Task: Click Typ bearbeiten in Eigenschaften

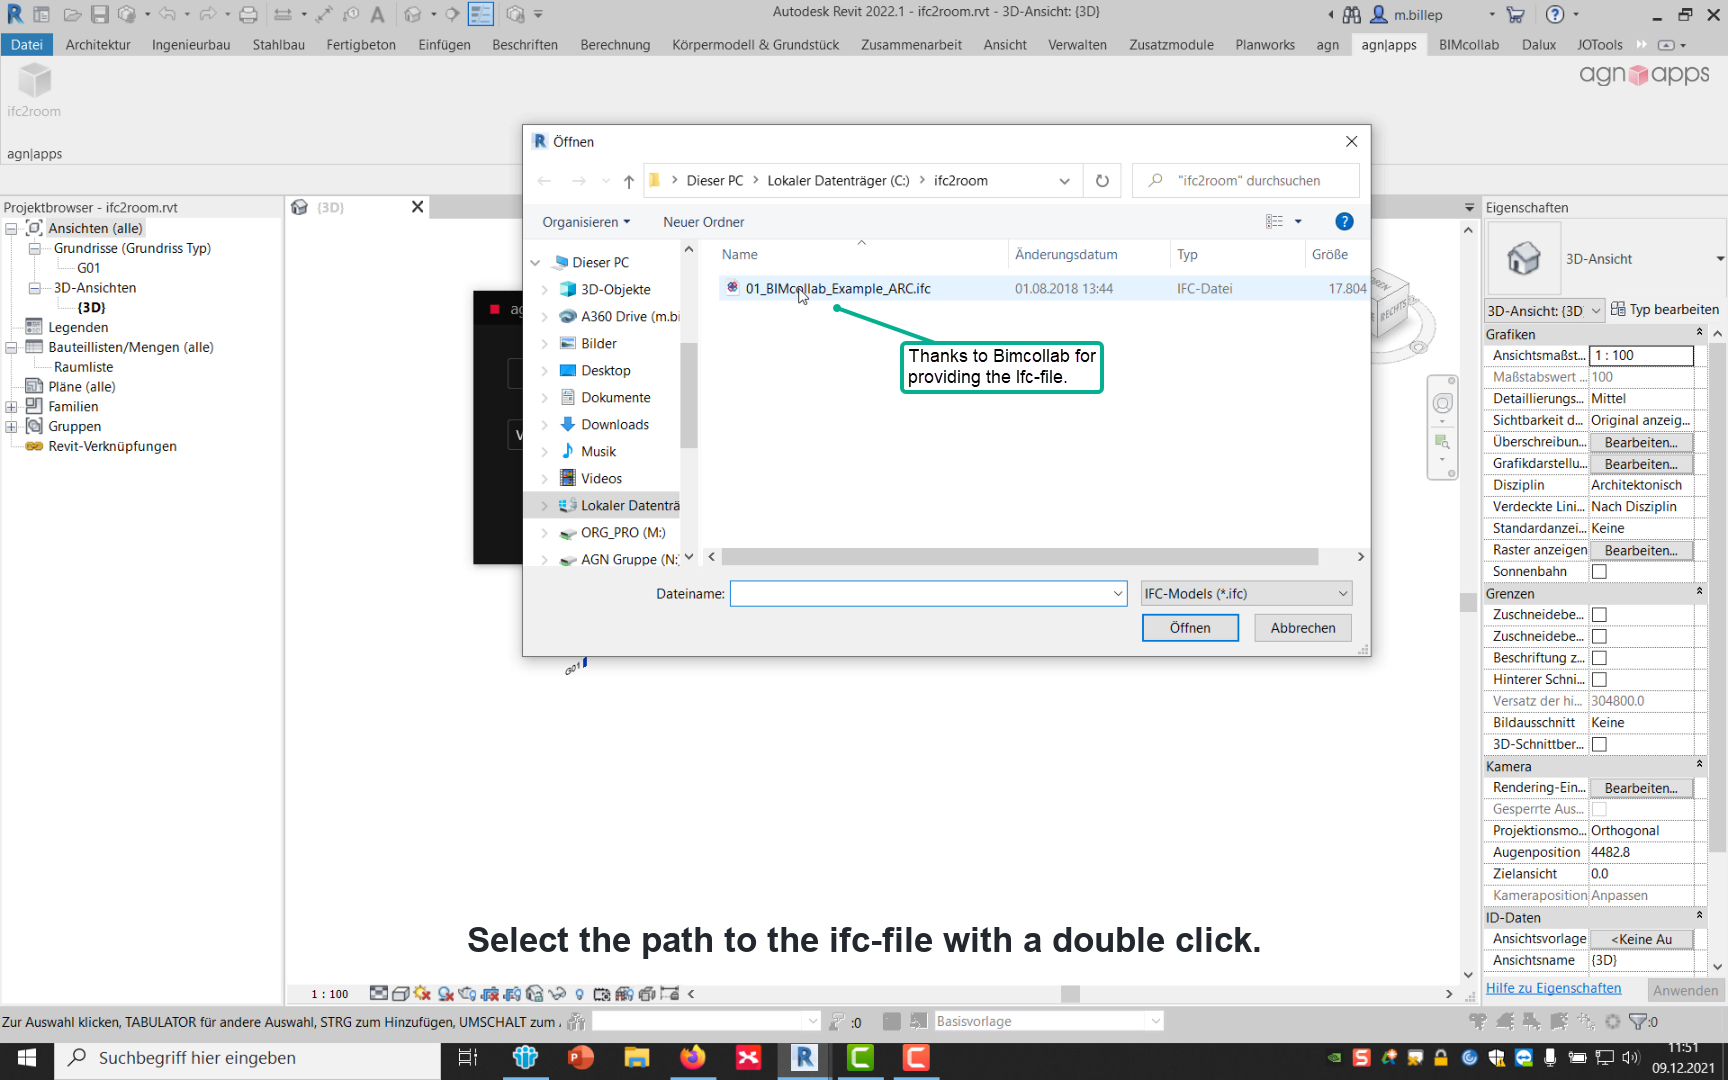Action: tap(1665, 310)
